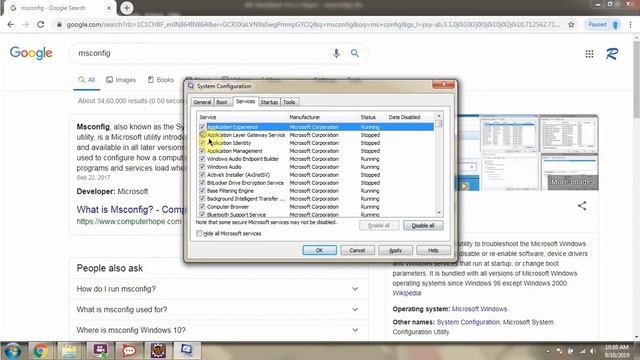Sort services by the Service column header

click(x=242, y=117)
